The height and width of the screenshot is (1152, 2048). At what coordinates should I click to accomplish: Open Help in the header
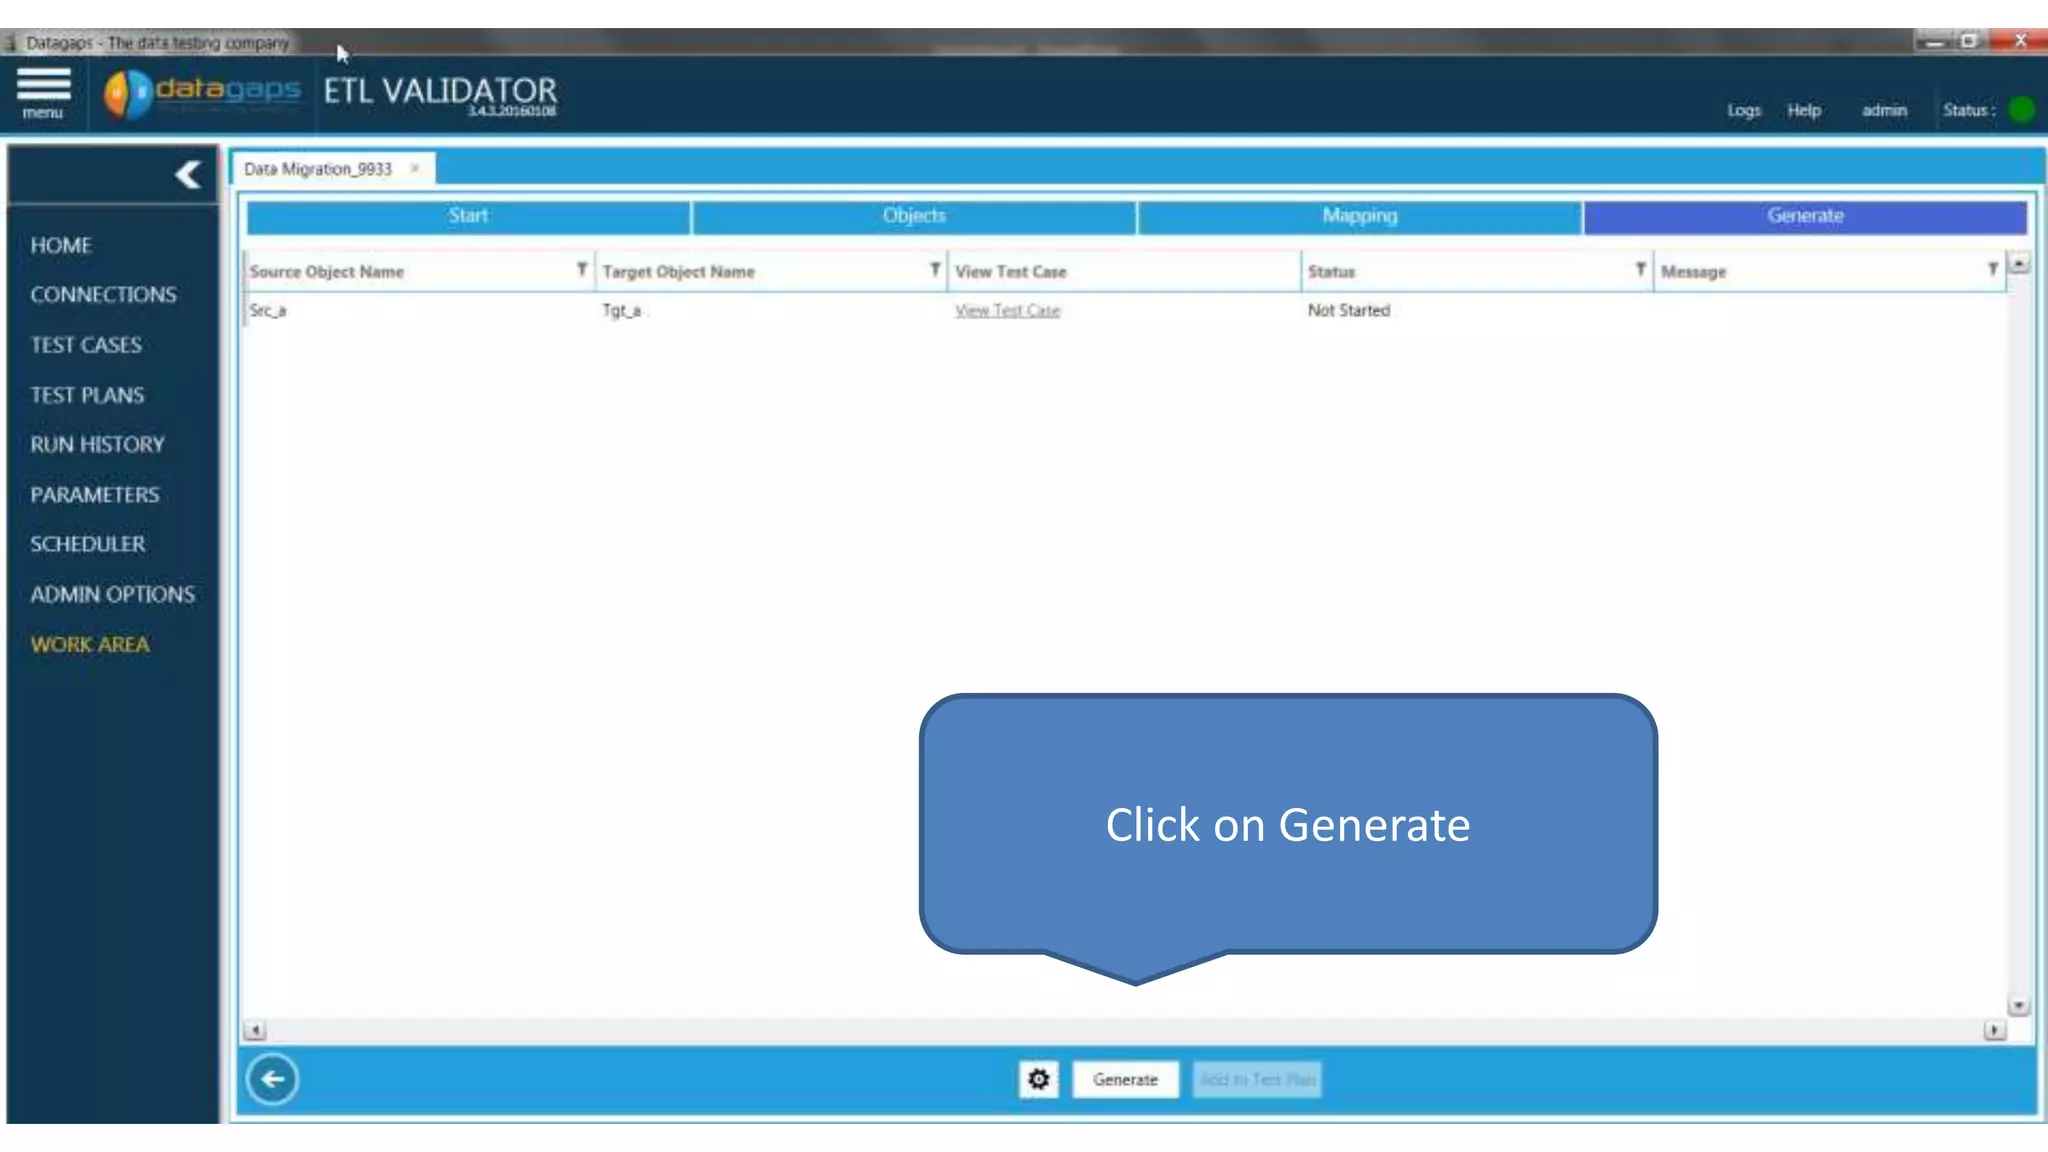pos(1804,111)
